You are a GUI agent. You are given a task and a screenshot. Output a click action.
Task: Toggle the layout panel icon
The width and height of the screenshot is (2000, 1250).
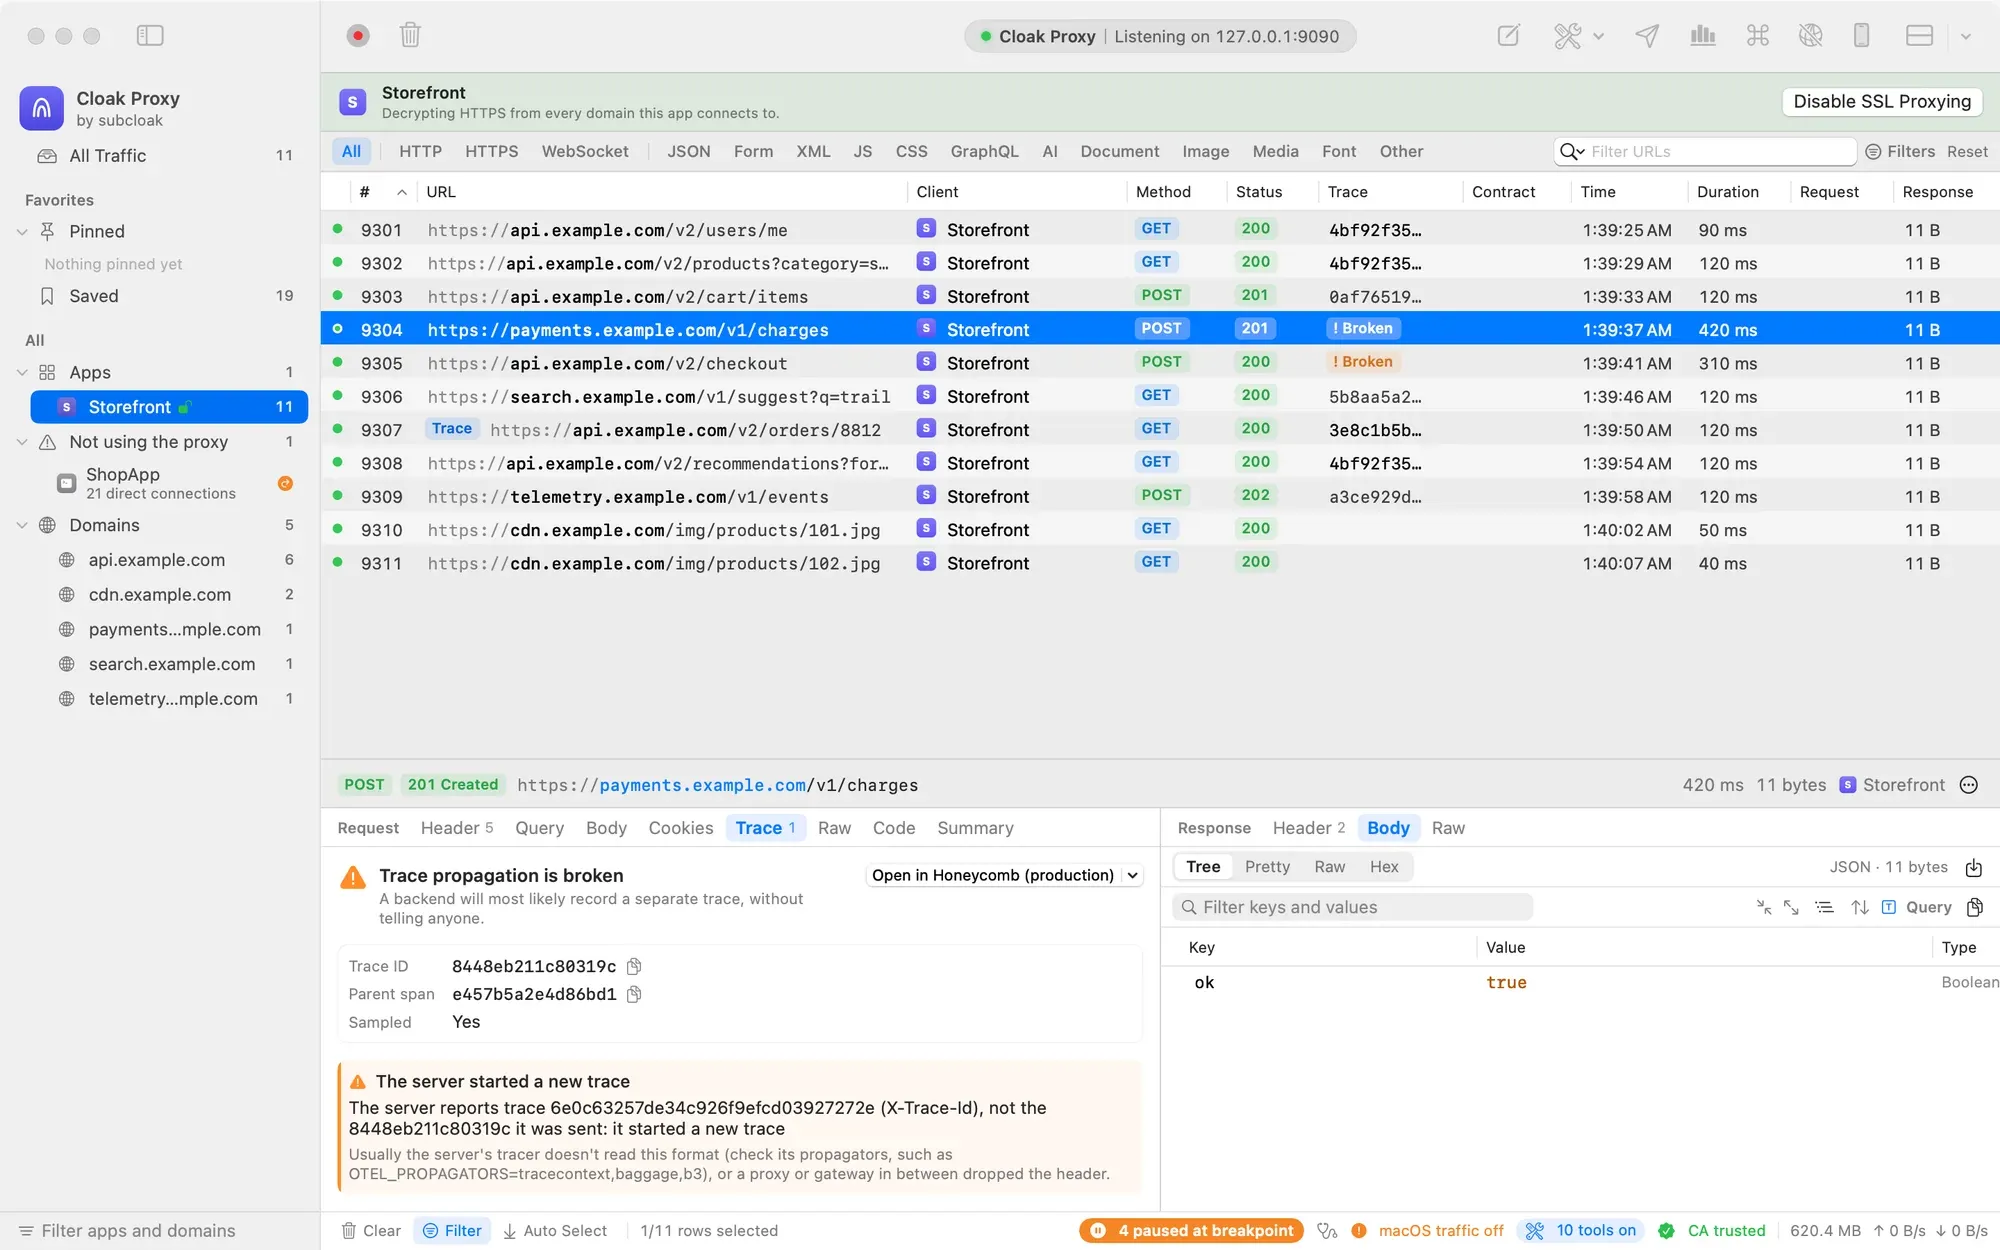pos(1919,36)
